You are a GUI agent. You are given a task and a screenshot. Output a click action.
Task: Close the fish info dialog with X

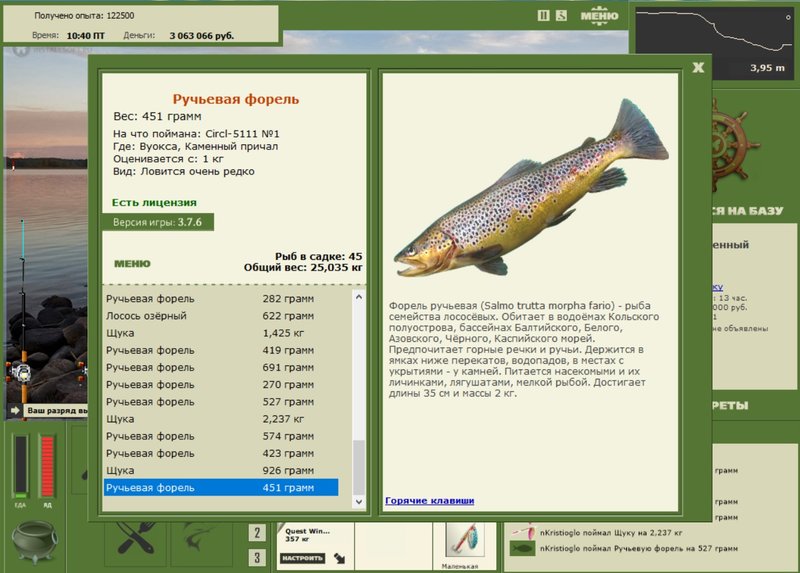point(698,67)
